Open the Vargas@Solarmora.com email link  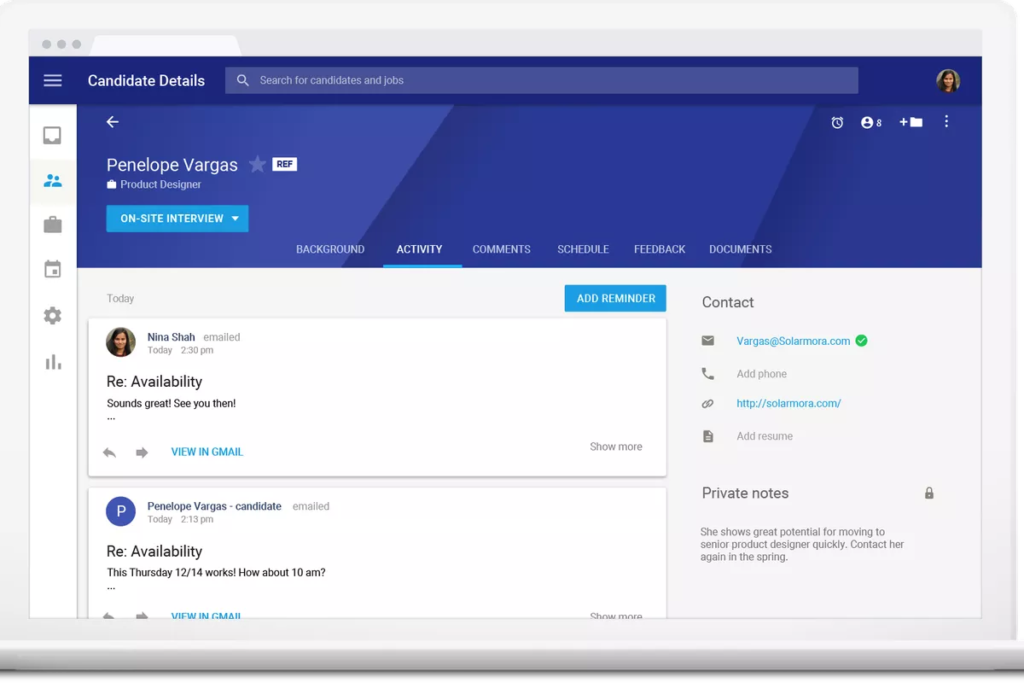(793, 341)
